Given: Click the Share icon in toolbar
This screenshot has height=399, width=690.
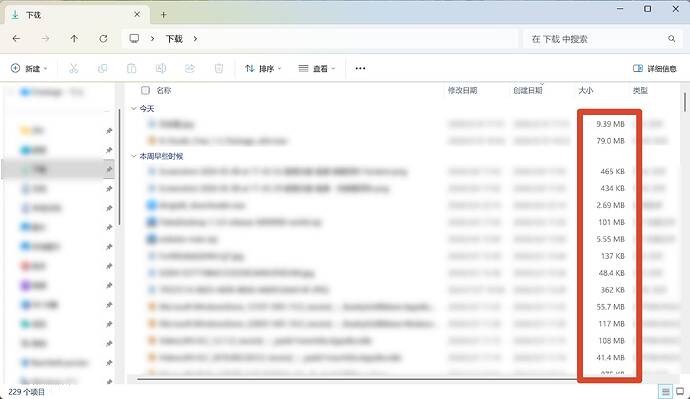Looking at the screenshot, I should pos(190,68).
